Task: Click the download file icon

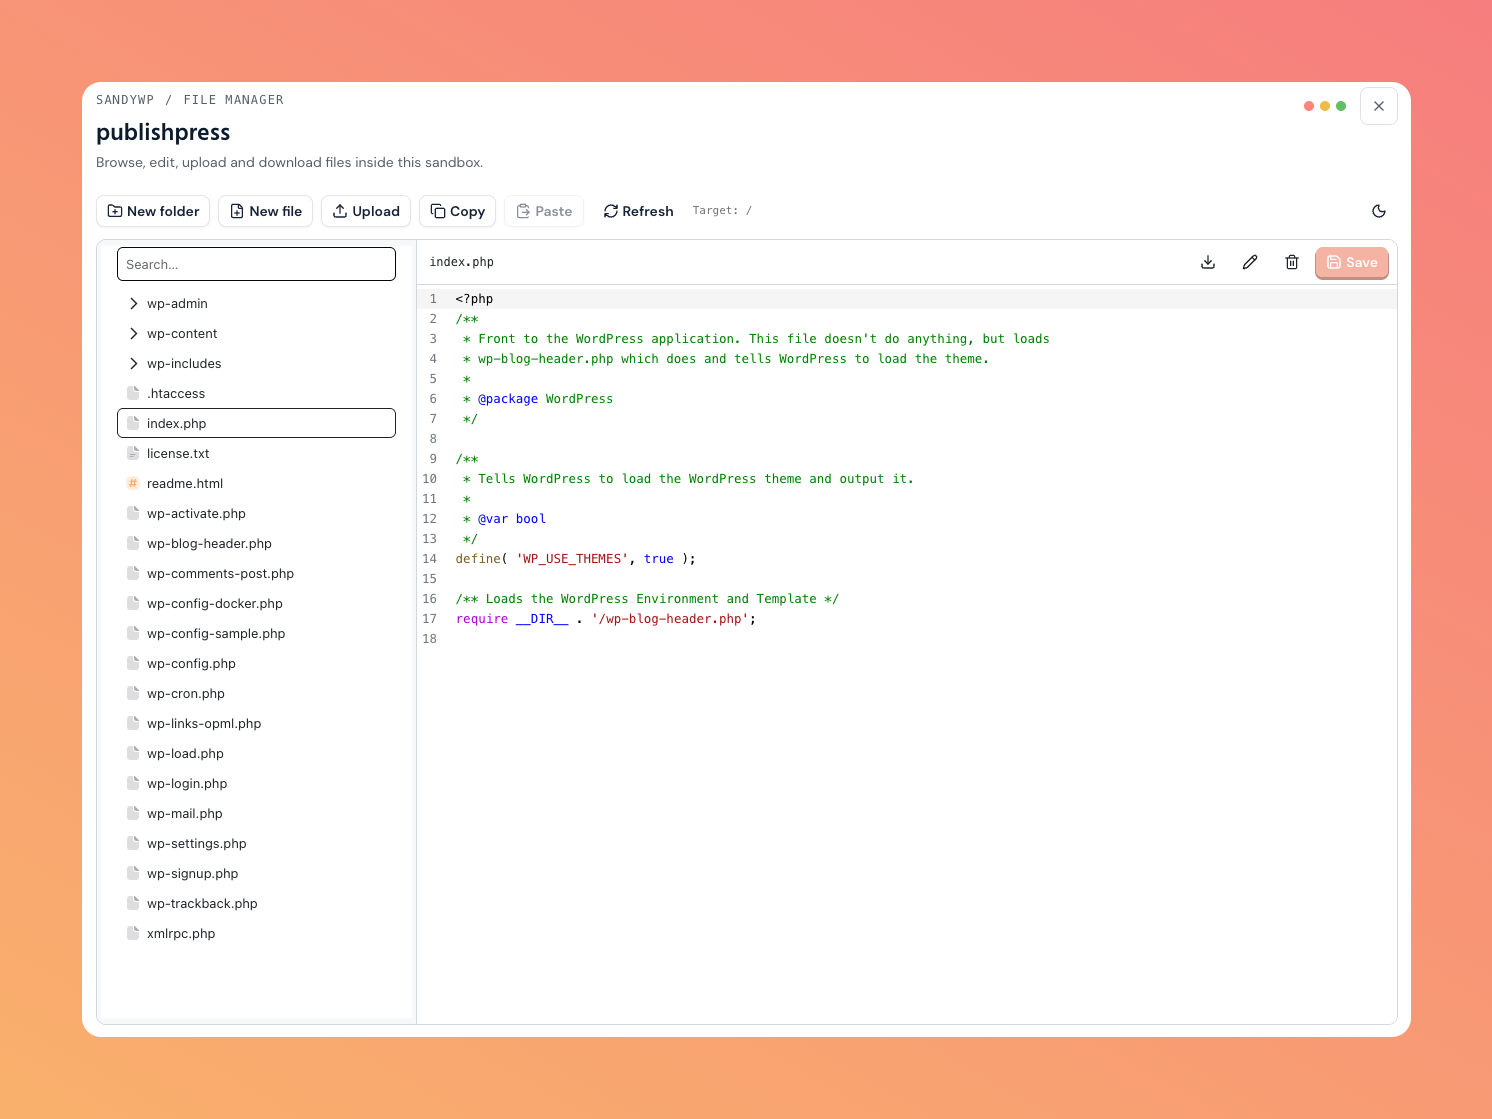Action: pos(1208,262)
